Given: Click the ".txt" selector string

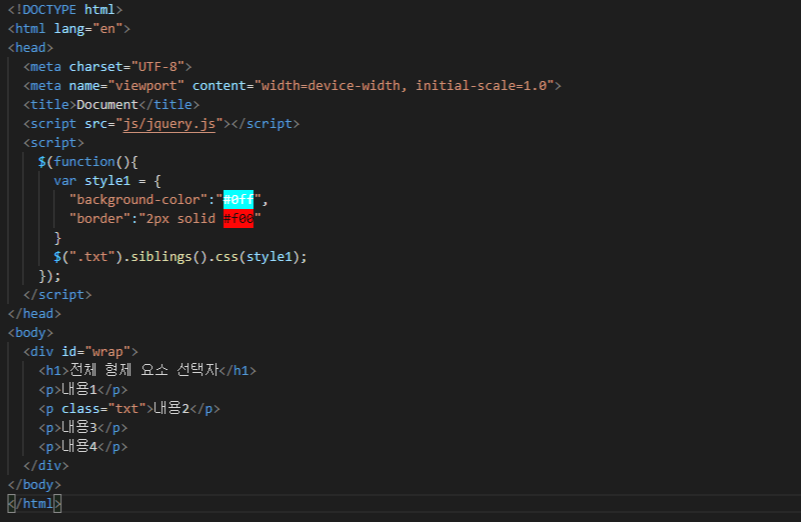Looking at the screenshot, I should (92, 256).
